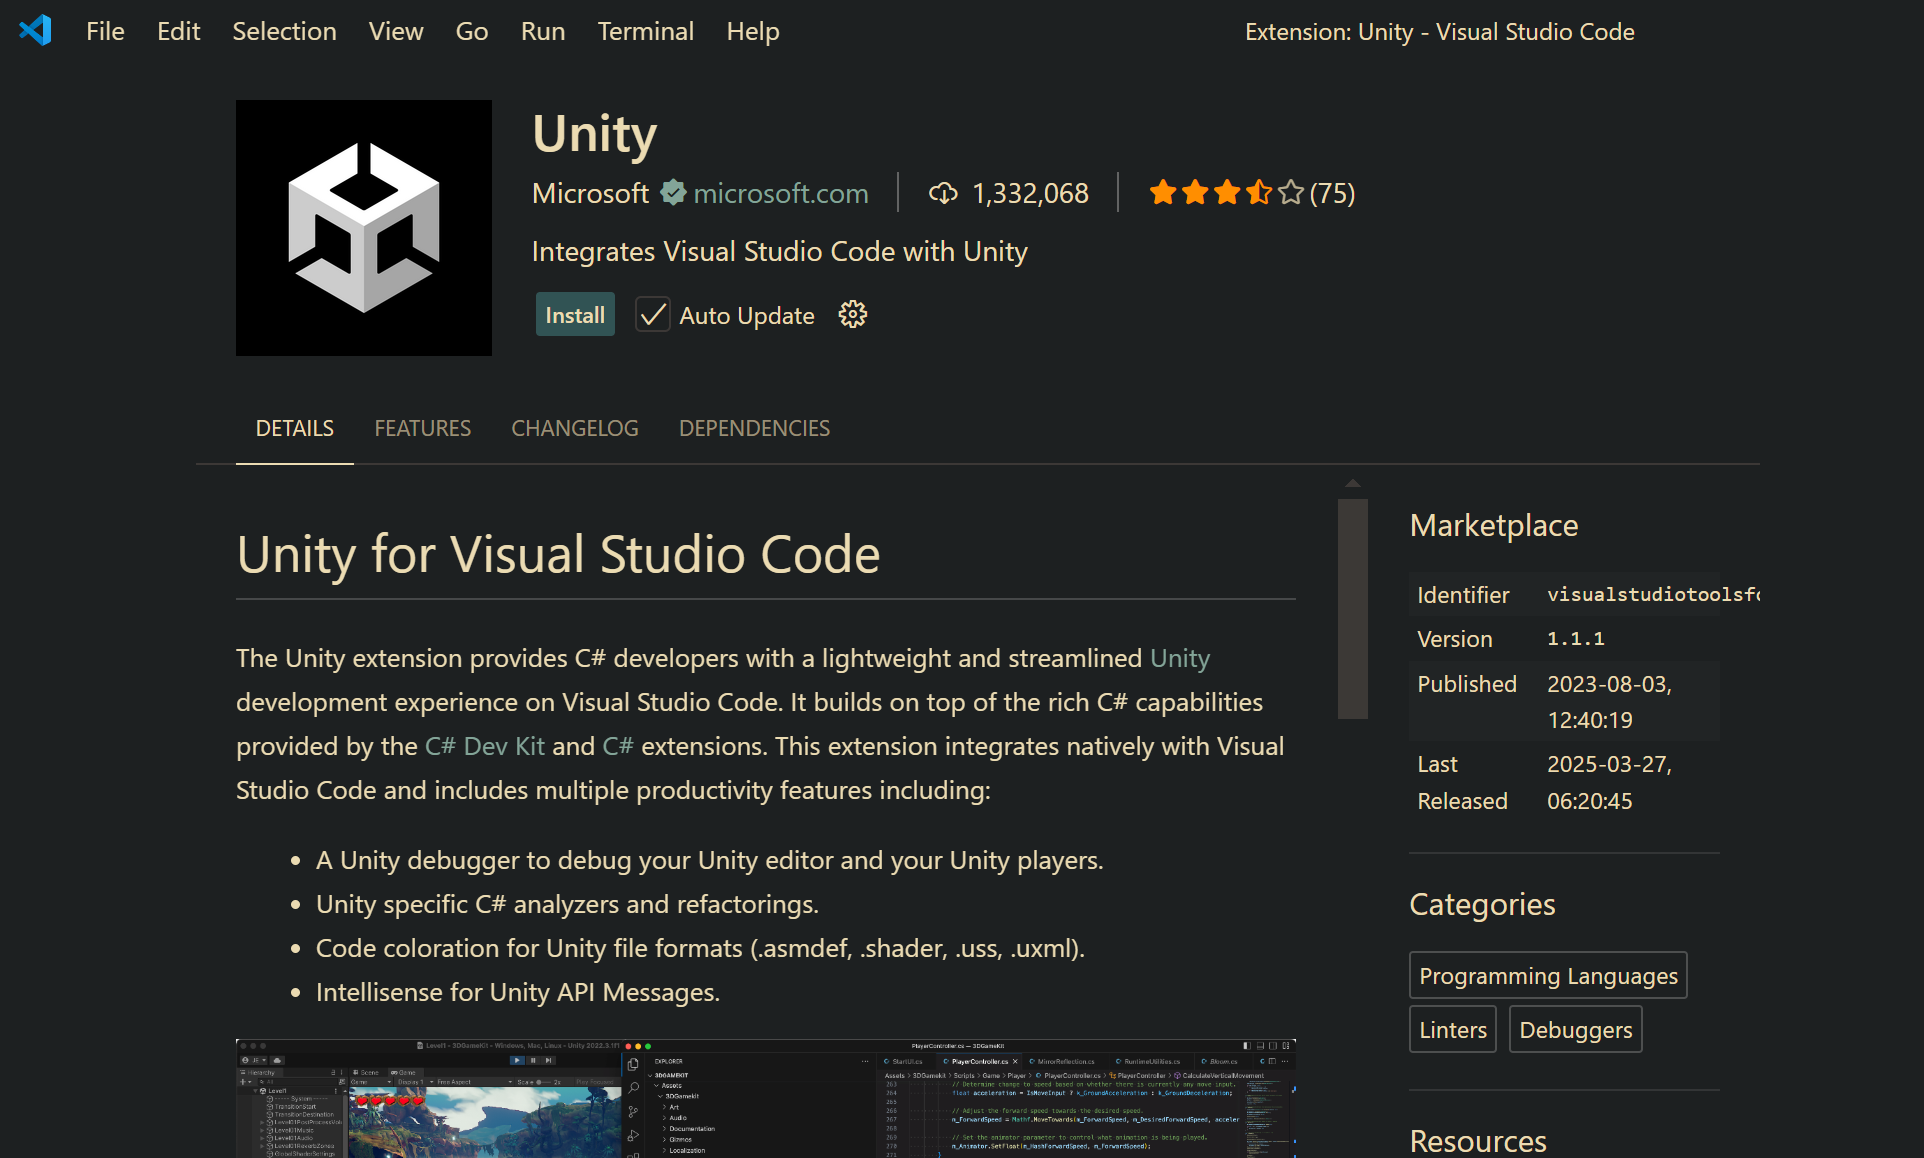1924x1158 pixels.
Task: Switch to the DEPENDENCIES tab
Action: tap(754, 428)
